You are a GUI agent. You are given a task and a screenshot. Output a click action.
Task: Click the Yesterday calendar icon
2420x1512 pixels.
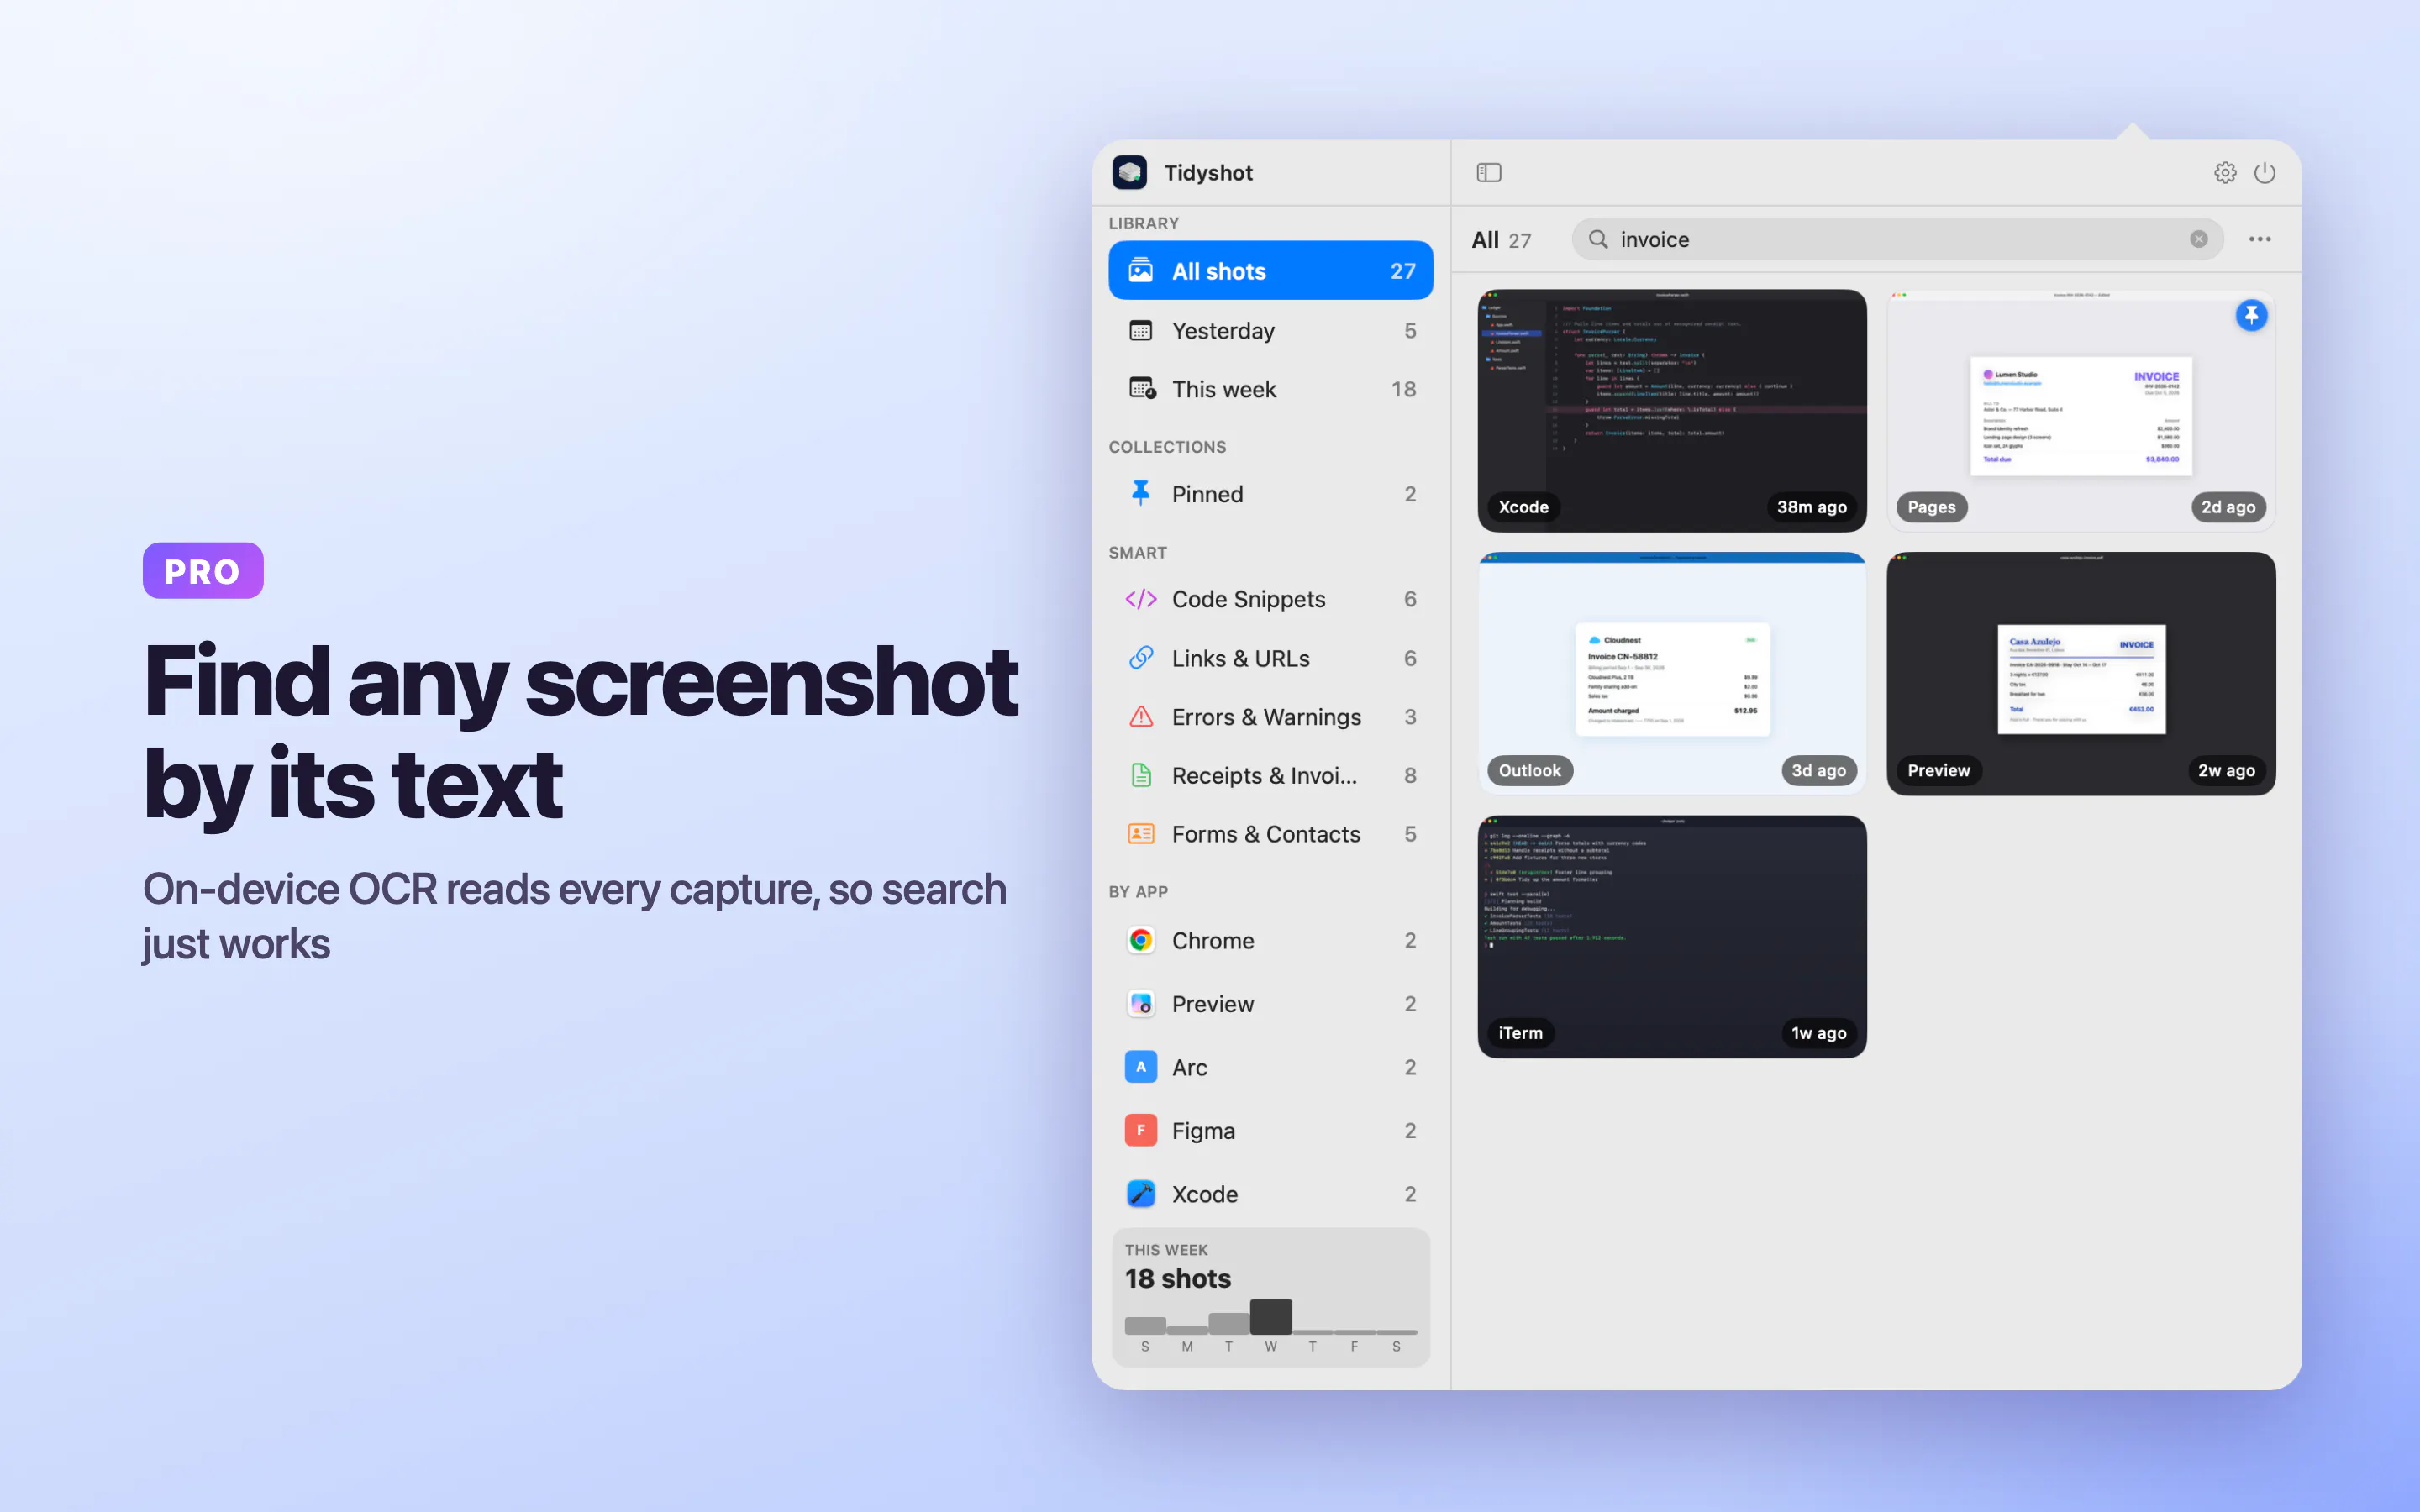click(1141, 330)
